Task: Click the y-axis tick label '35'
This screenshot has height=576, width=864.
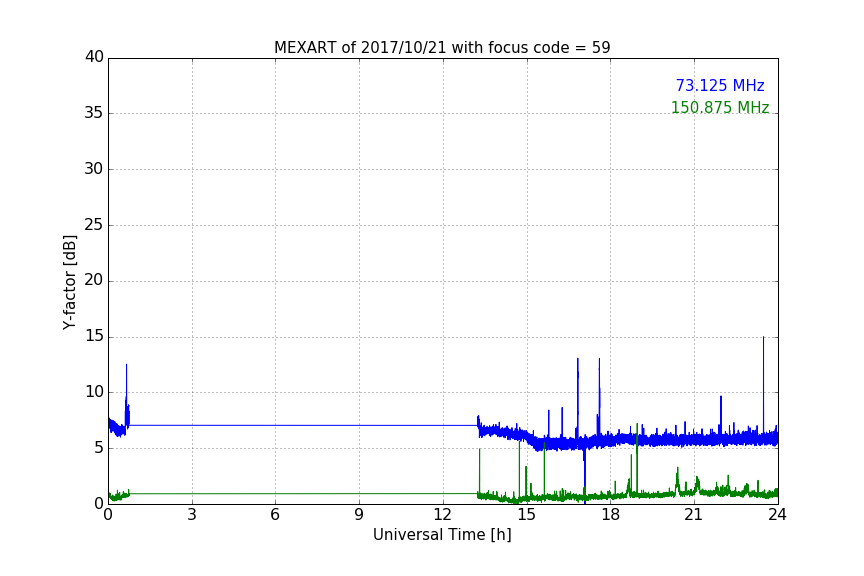Action: click(94, 113)
